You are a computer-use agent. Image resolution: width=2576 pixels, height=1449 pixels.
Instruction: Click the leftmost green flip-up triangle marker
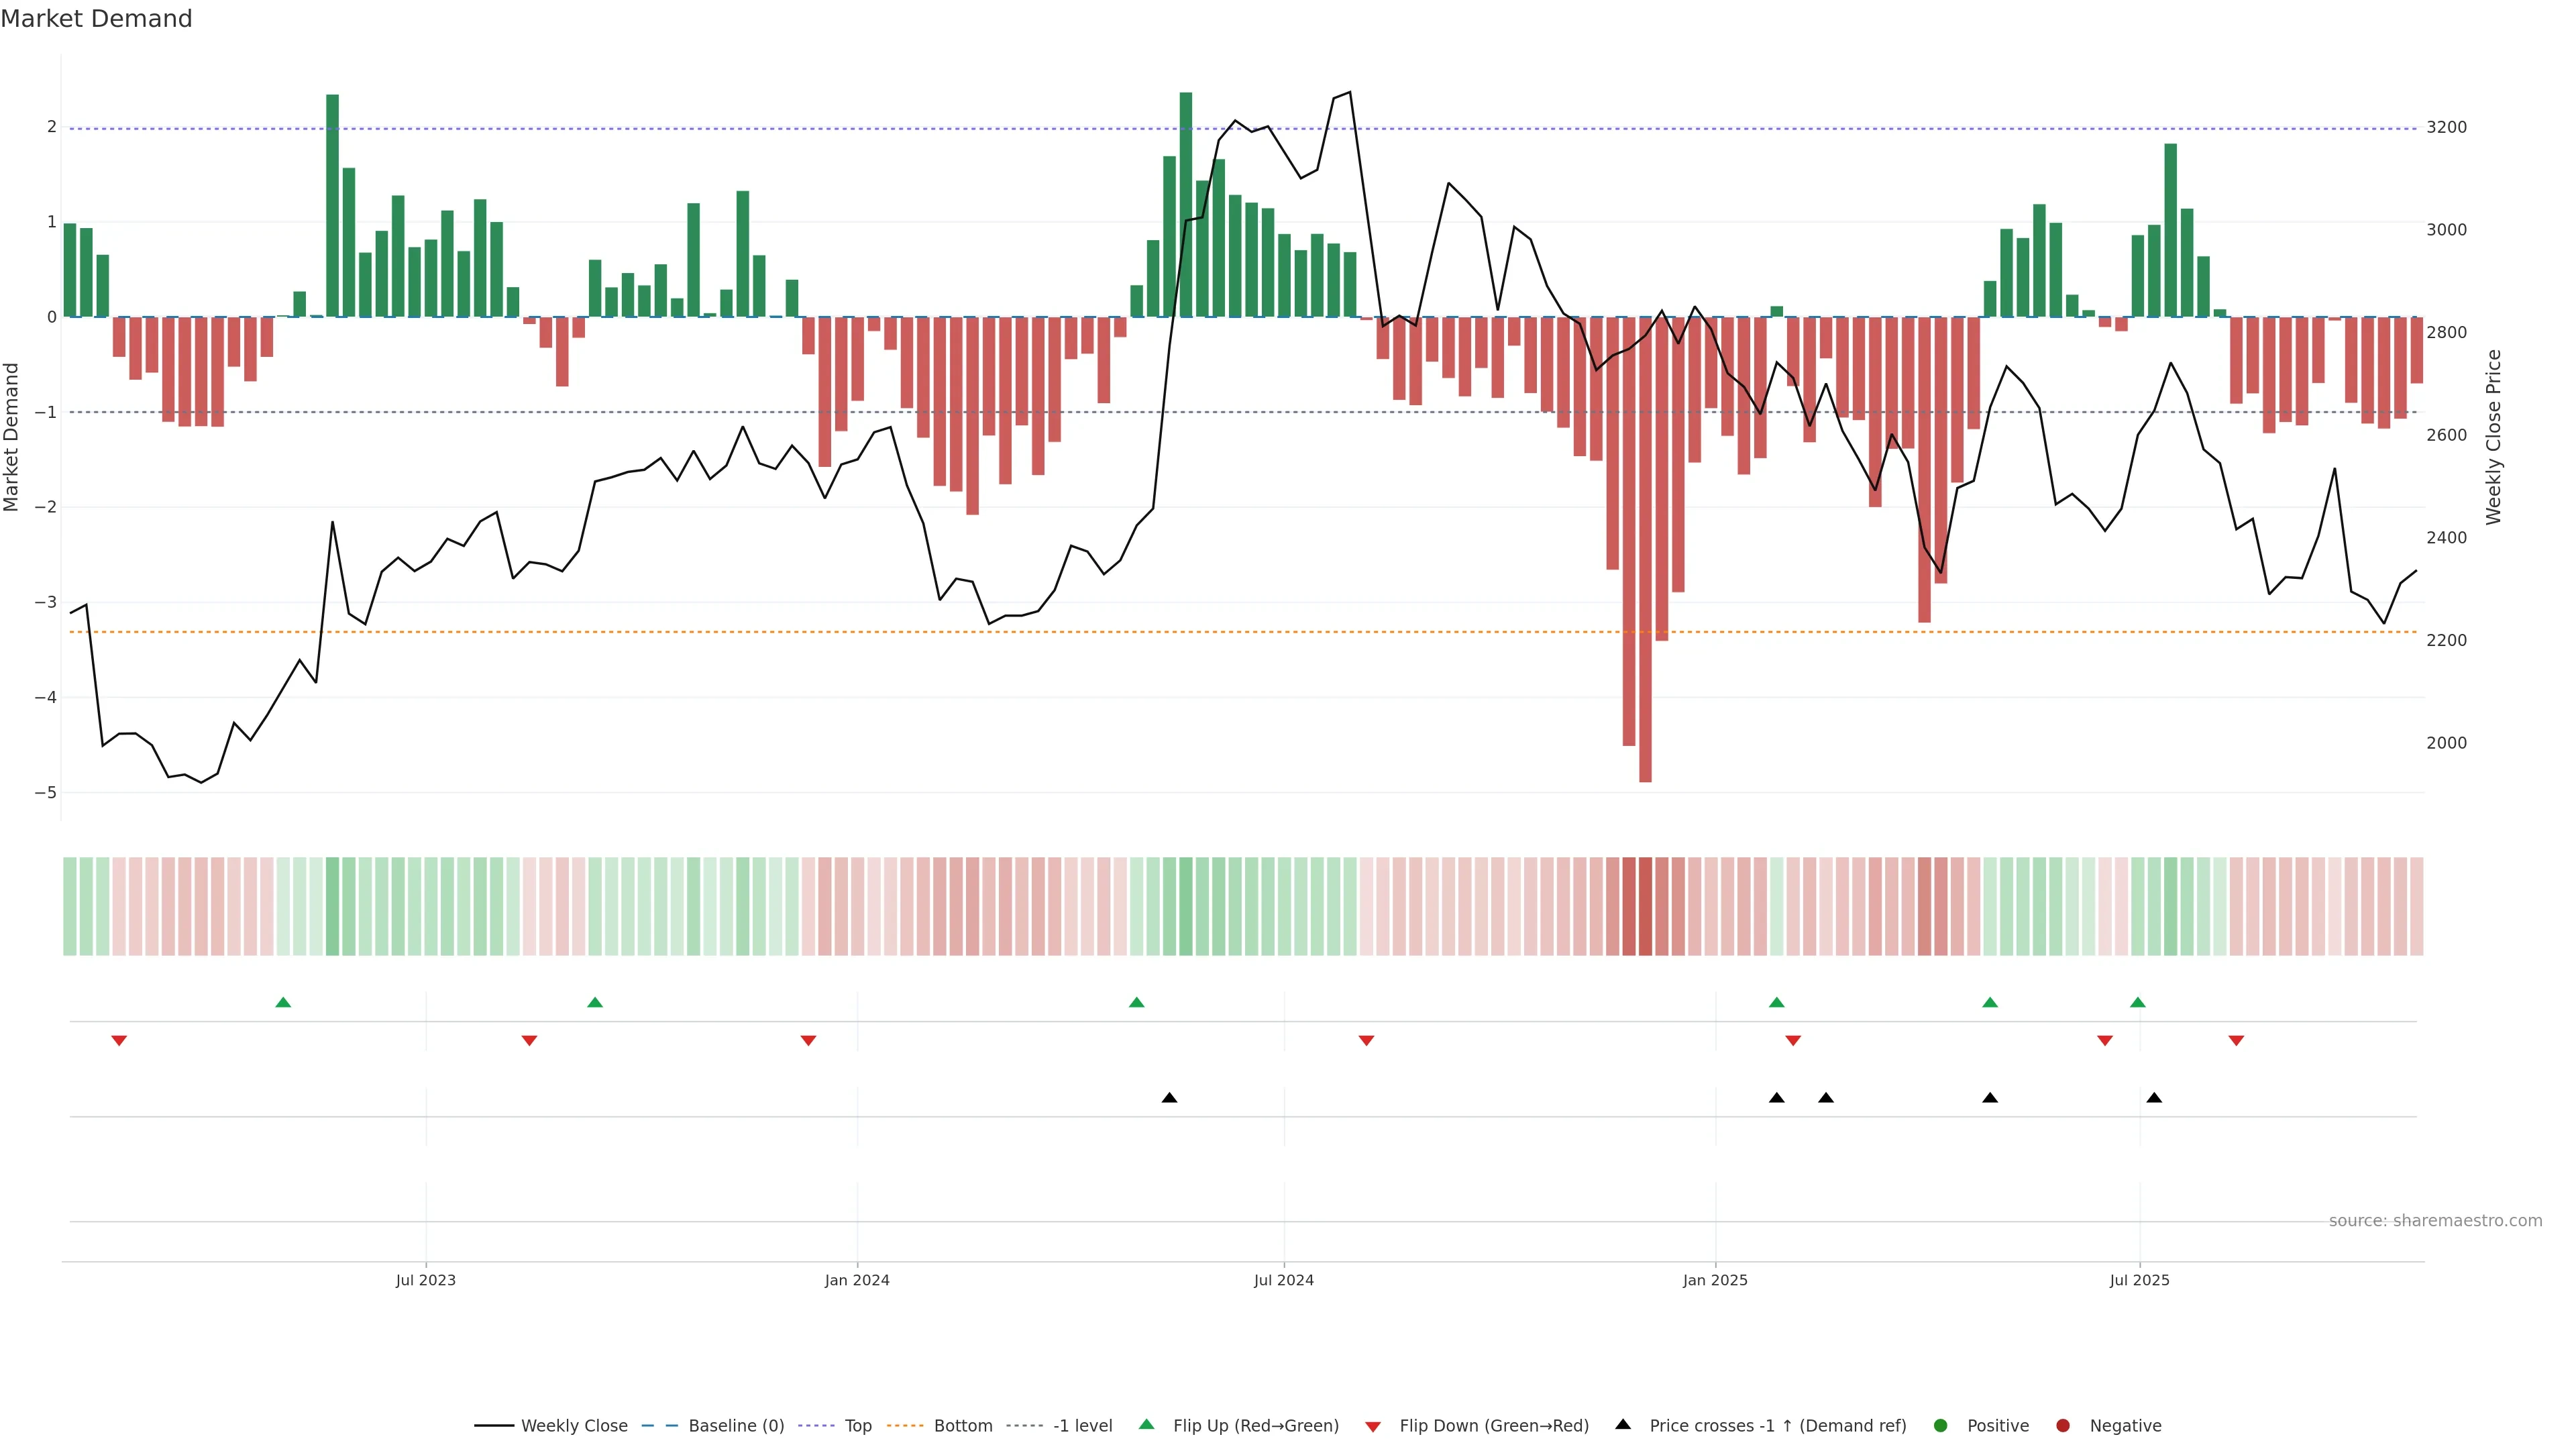(283, 1002)
